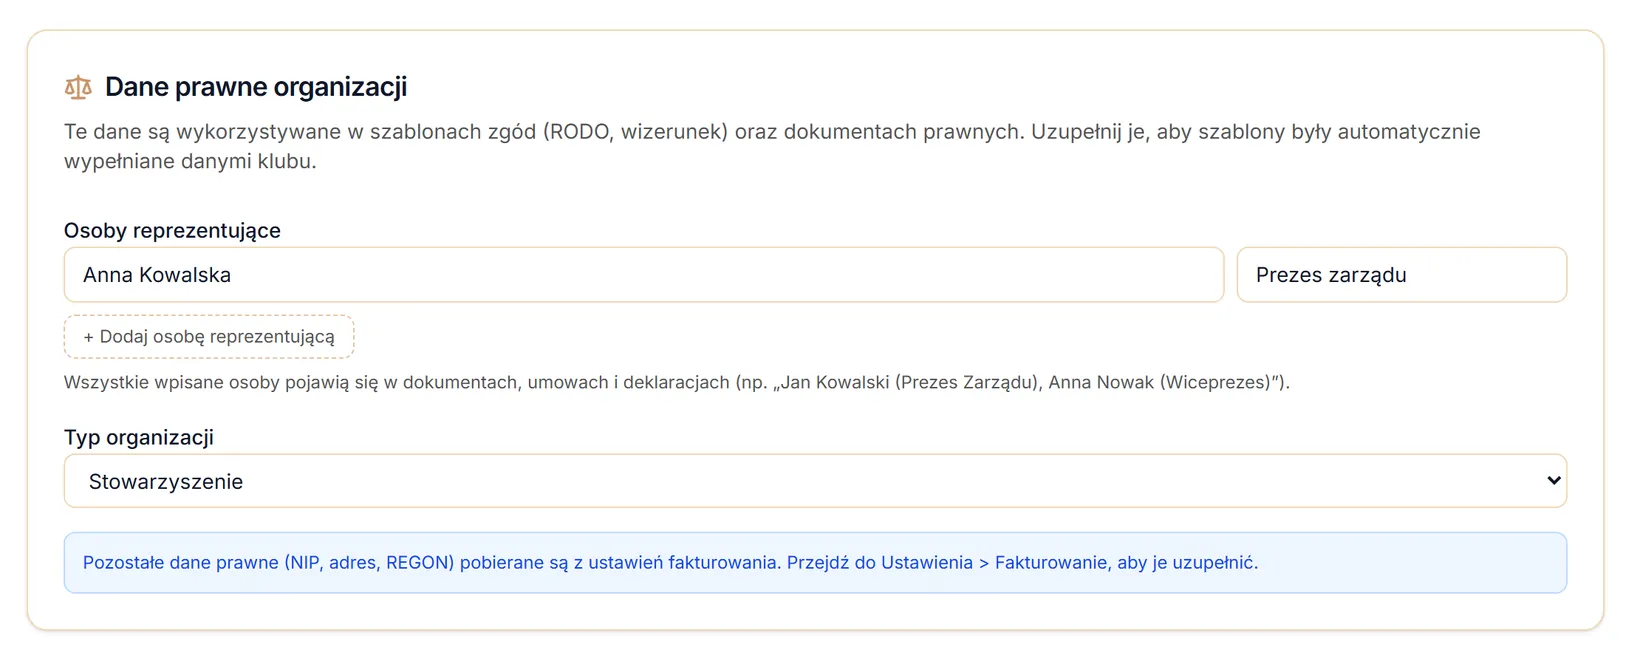
Task: Click the plus sign in the add-person button
Action: [x=89, y=337]
